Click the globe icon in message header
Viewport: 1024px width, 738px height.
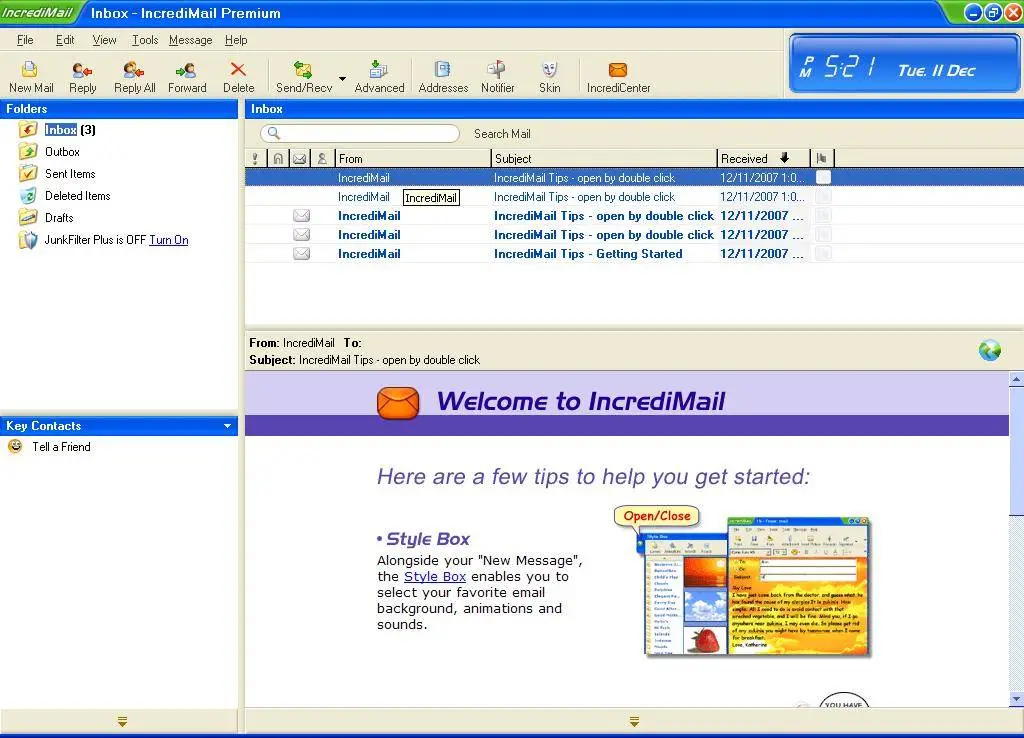tap(989, 350)
